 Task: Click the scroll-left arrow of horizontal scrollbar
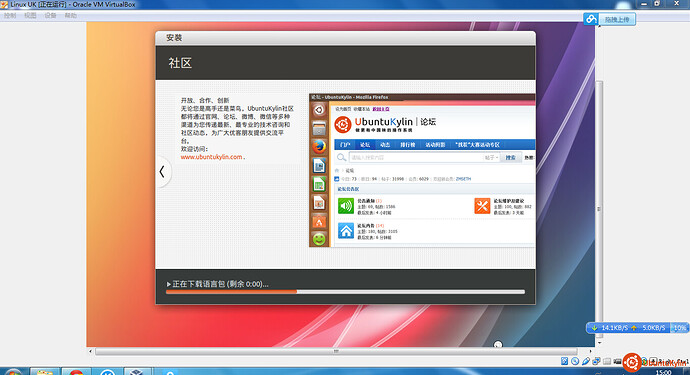click(x=90, y=351)
